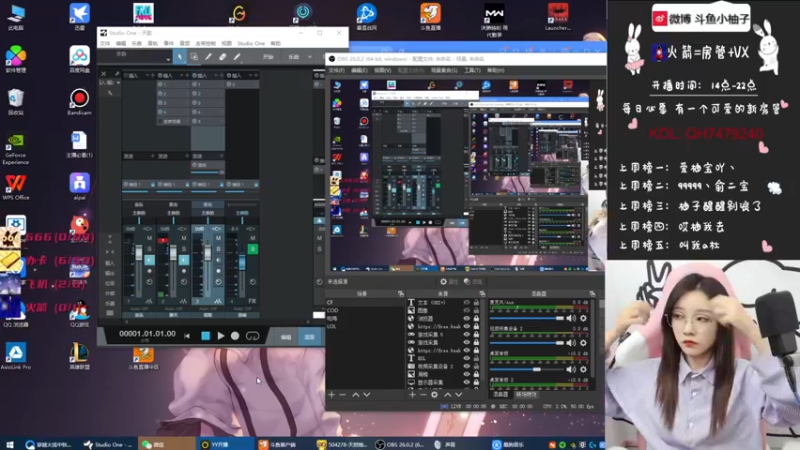The image size is (800, 450).
Task: Select the Range tool in Studio One toolbar
Action: click(x=194, y=57)
